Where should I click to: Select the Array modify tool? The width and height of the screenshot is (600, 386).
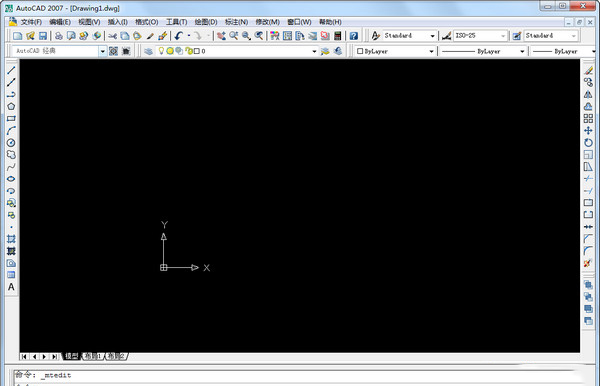(x=589, y=118)
